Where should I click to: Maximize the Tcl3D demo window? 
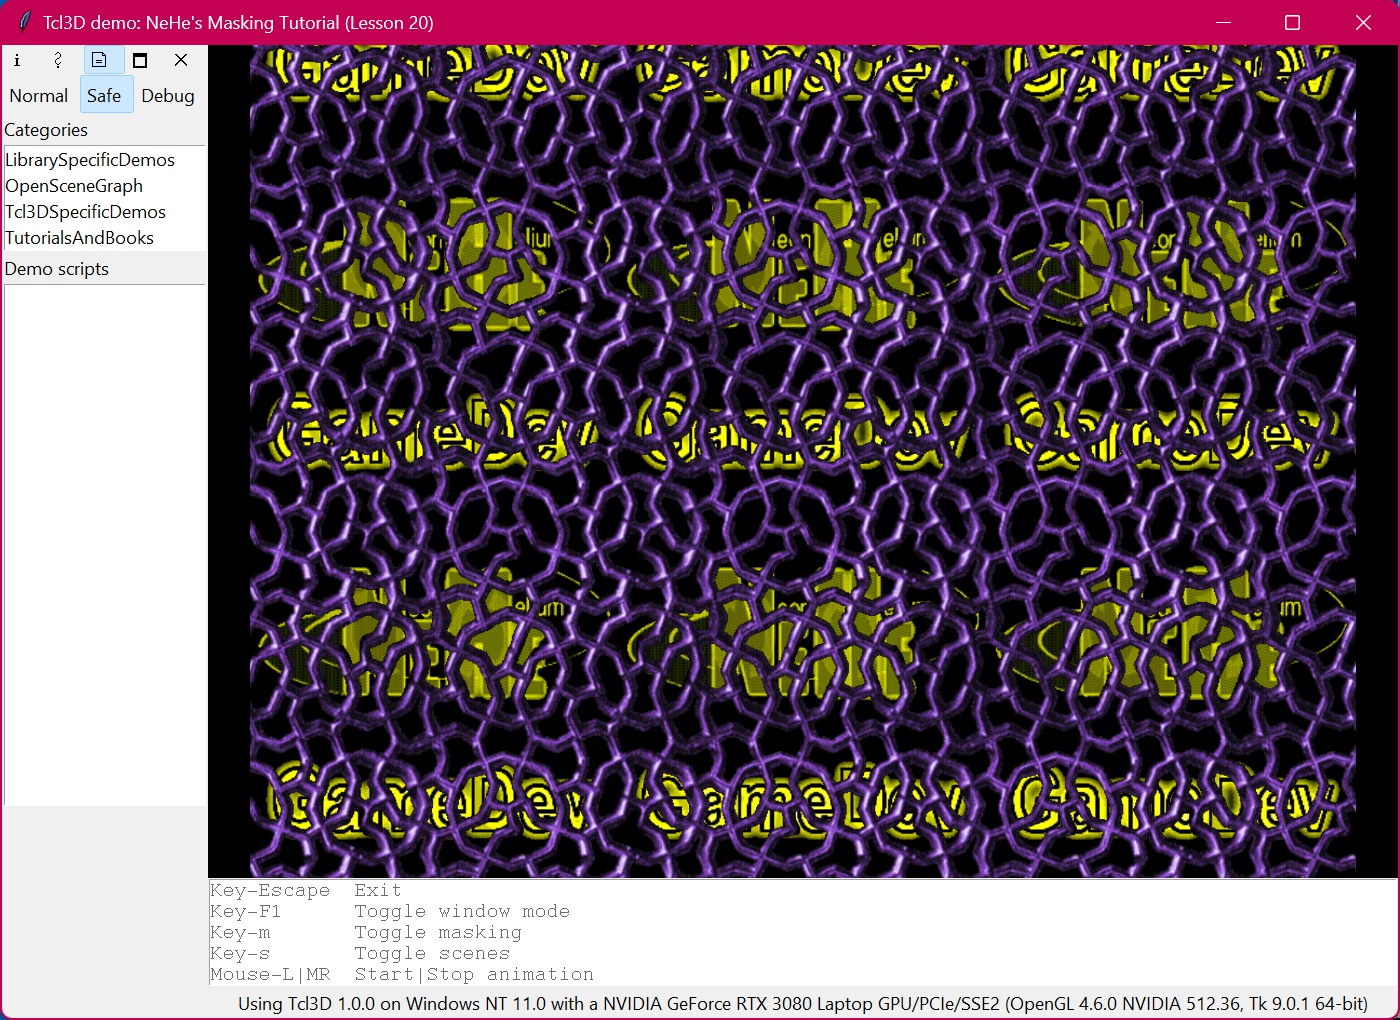(1292, 22)
